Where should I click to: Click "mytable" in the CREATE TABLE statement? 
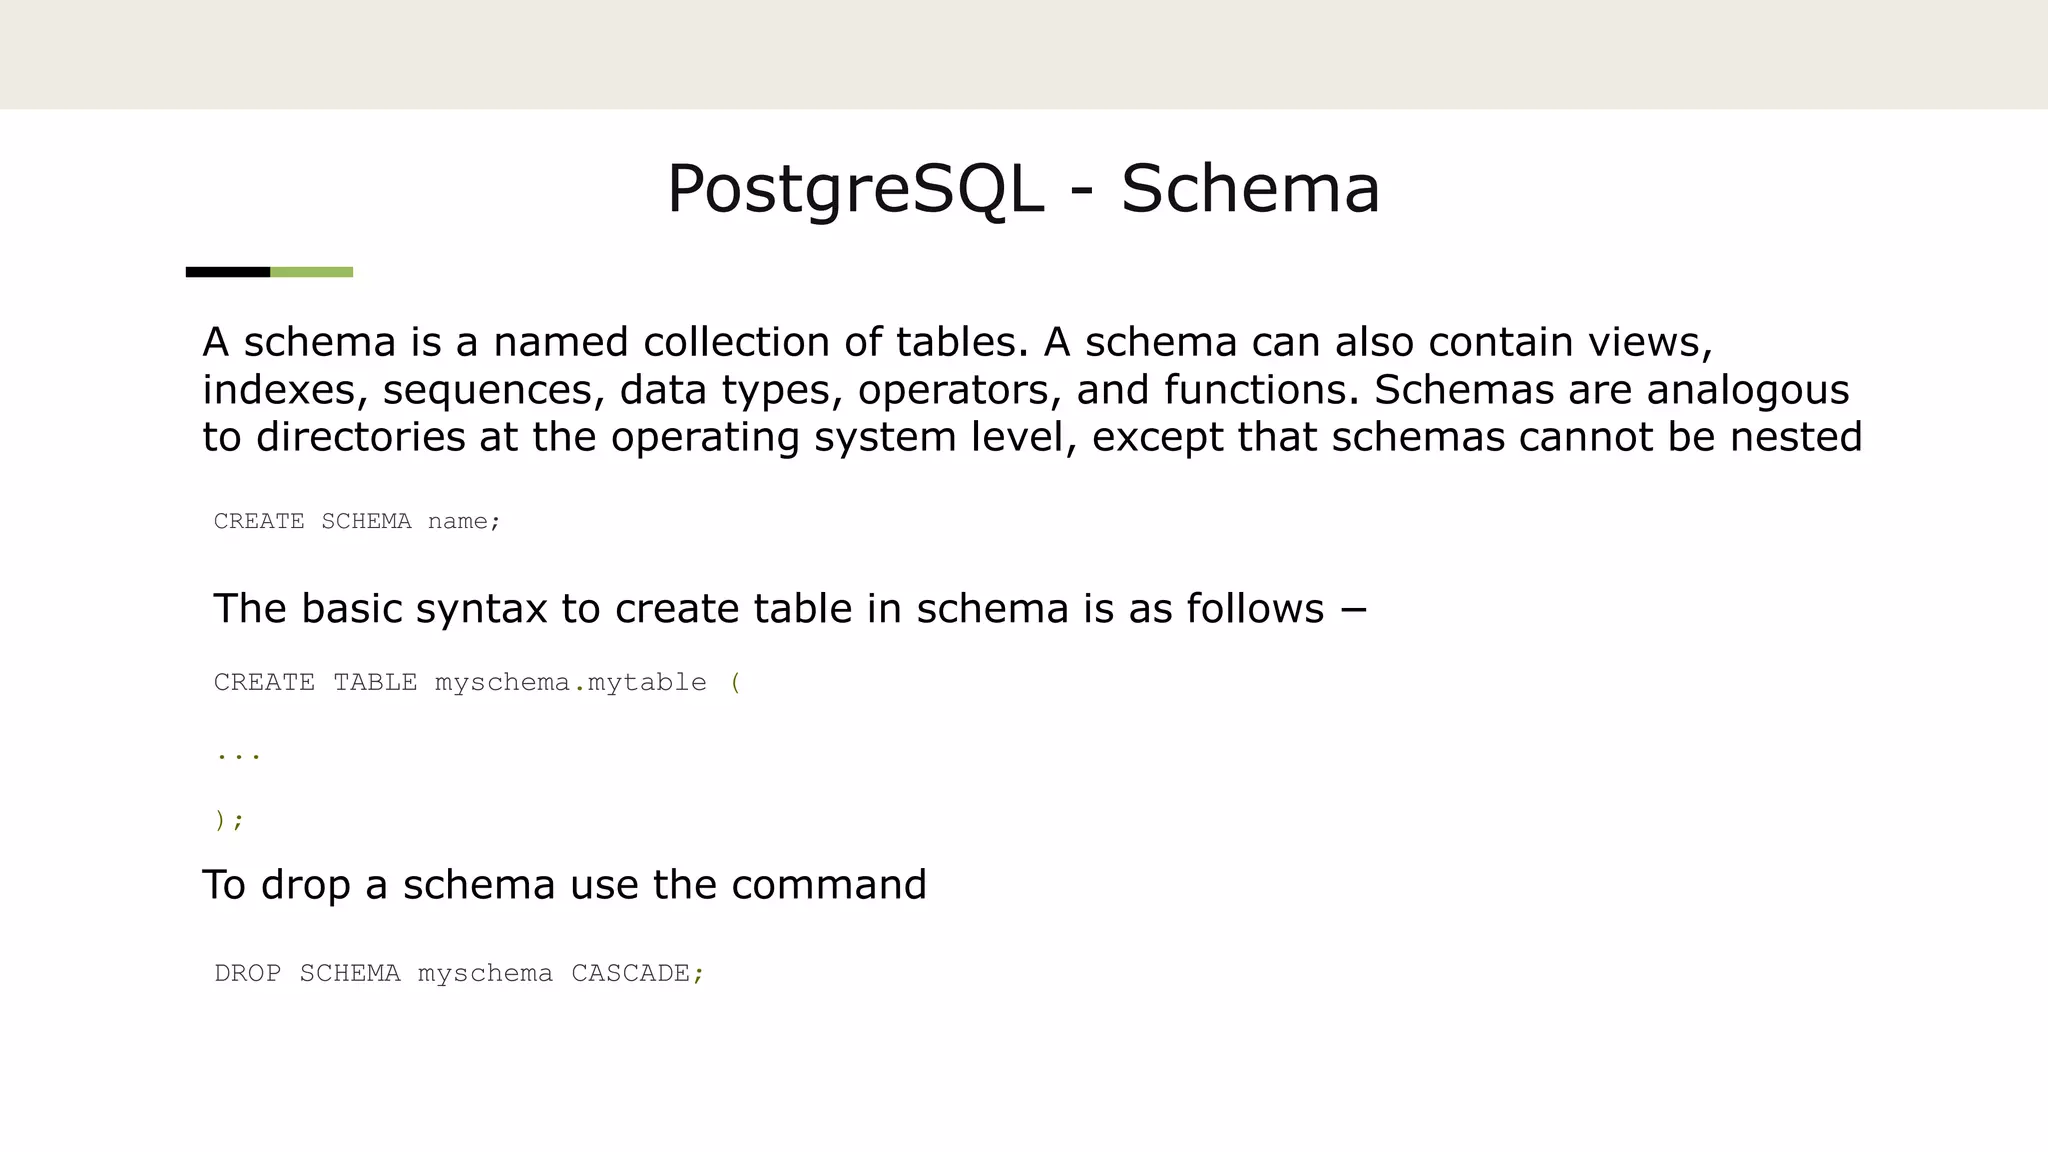(x=647, y=683)
